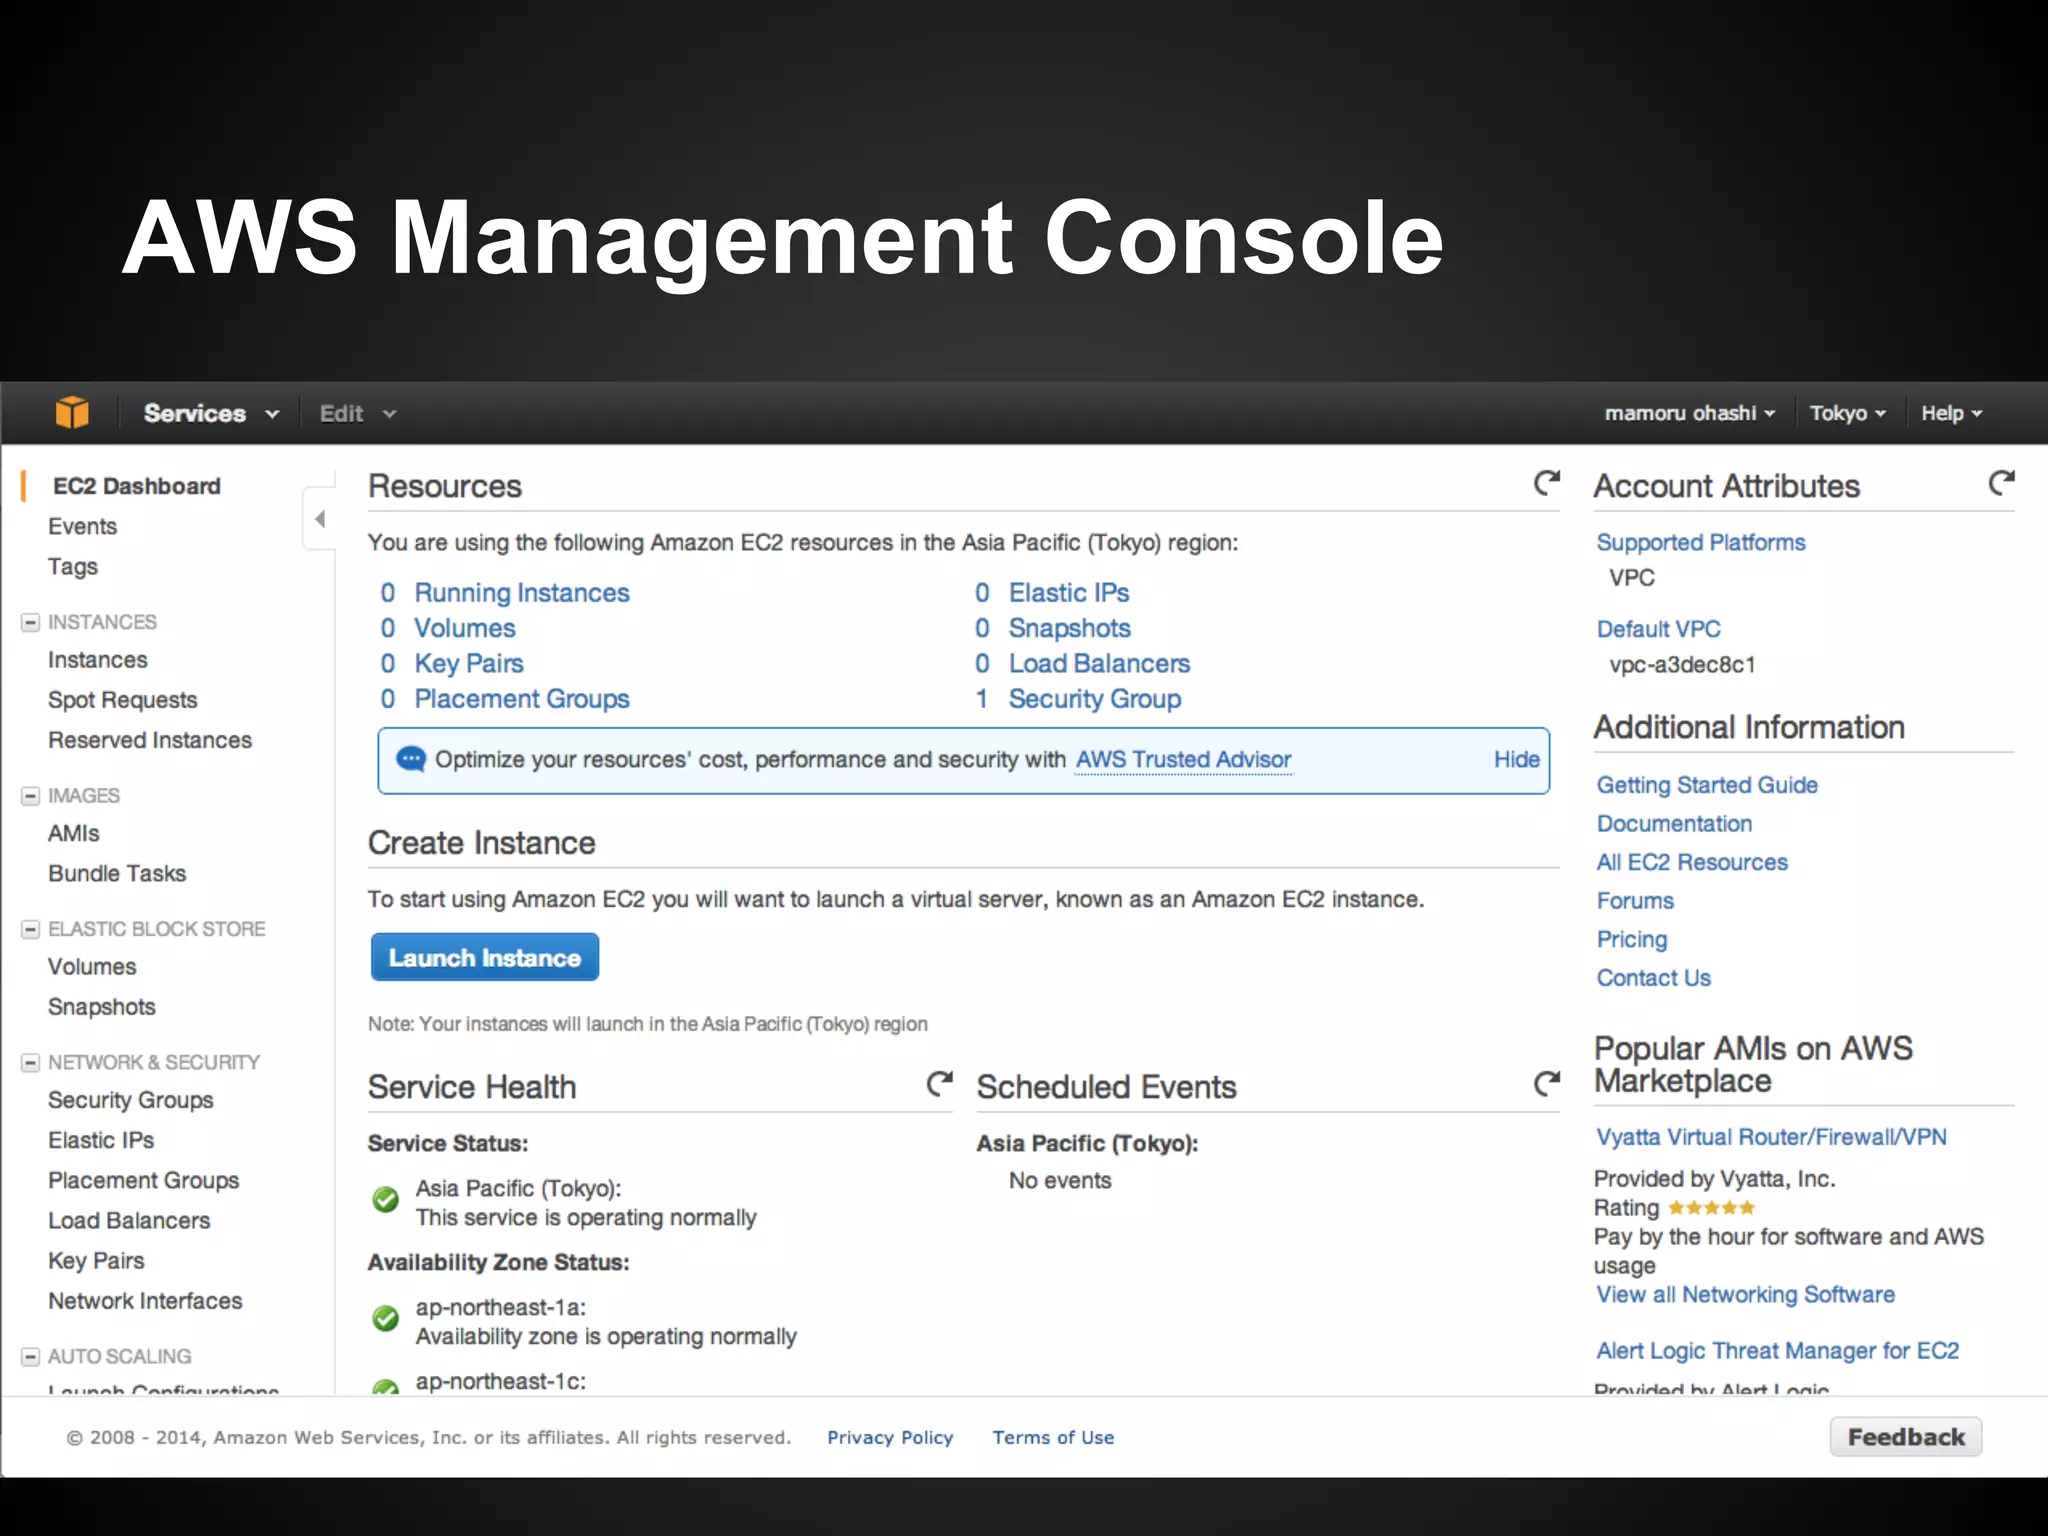Open Alert Logic Threat Manager link

[1777, 1351]
